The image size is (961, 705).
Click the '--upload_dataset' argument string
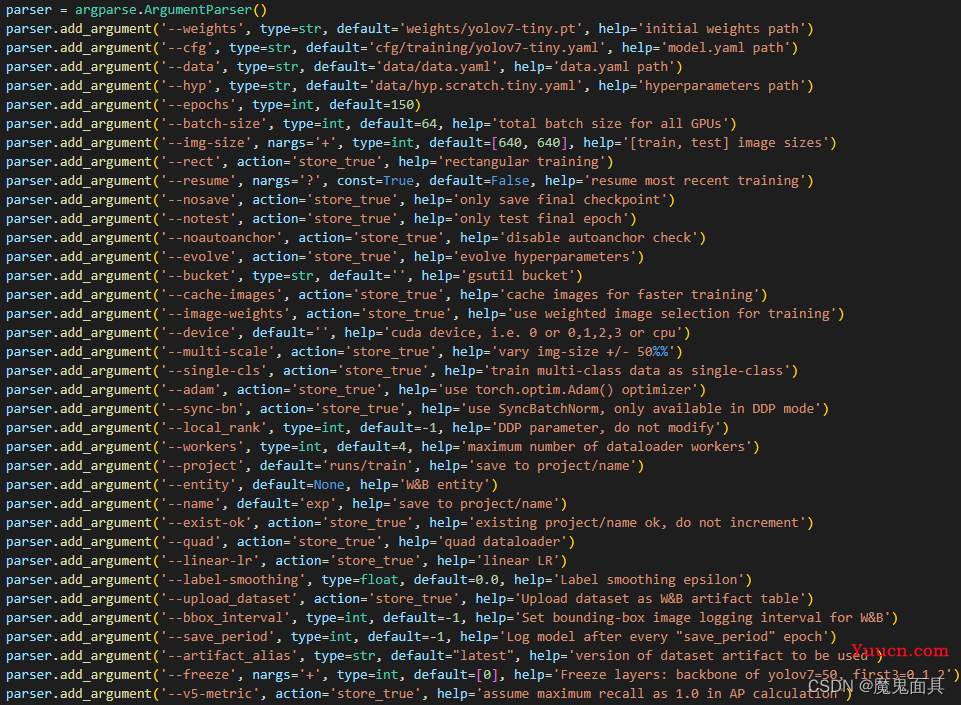coord(229,599)
